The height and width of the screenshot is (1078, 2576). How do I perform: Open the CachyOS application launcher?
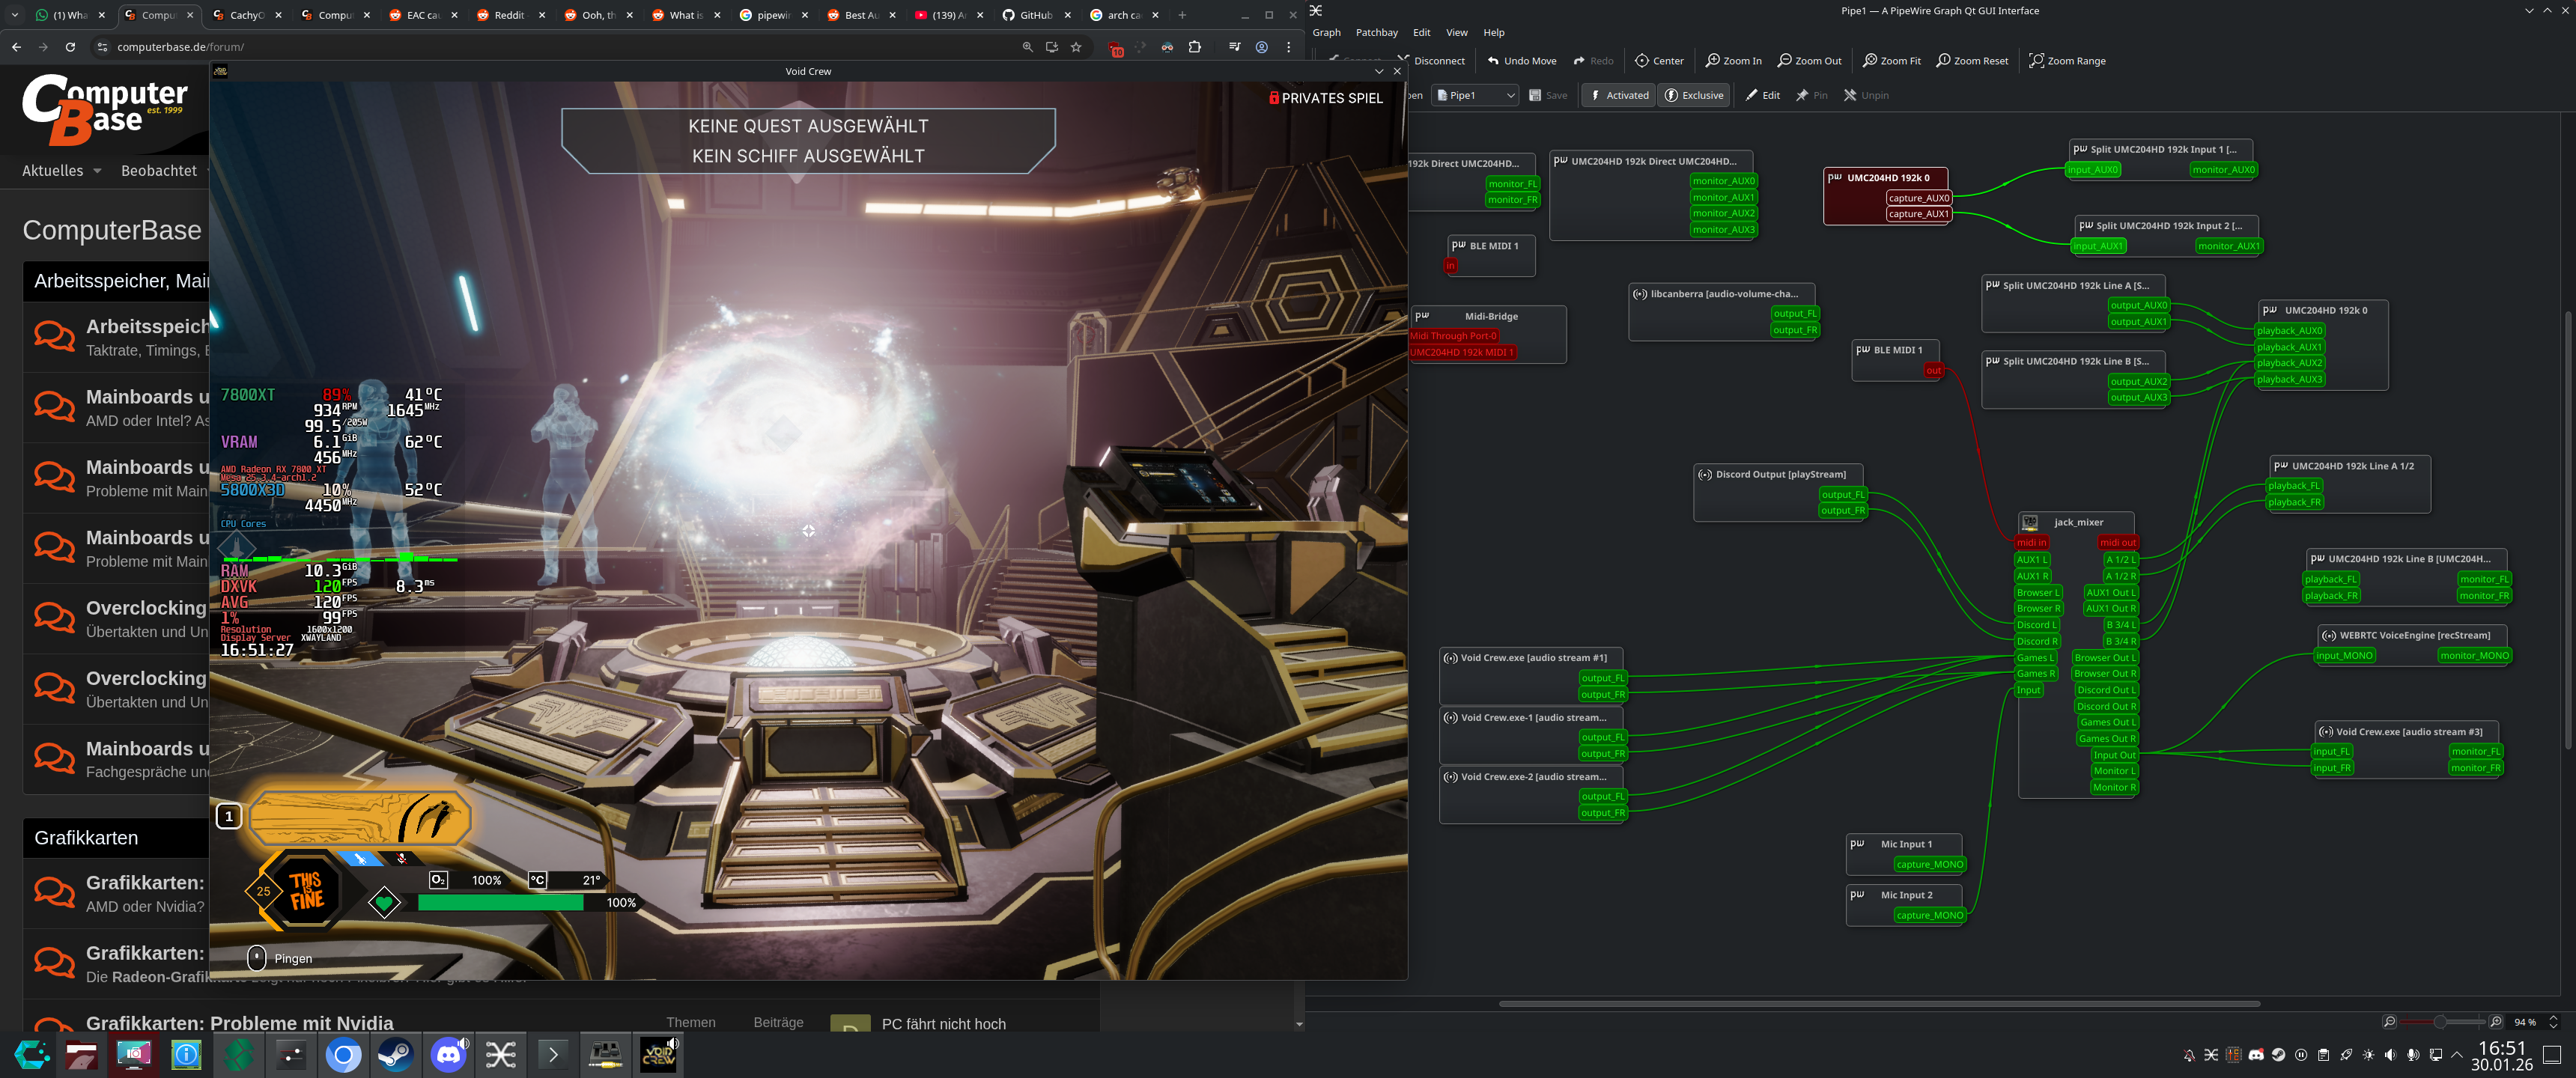31,1054
